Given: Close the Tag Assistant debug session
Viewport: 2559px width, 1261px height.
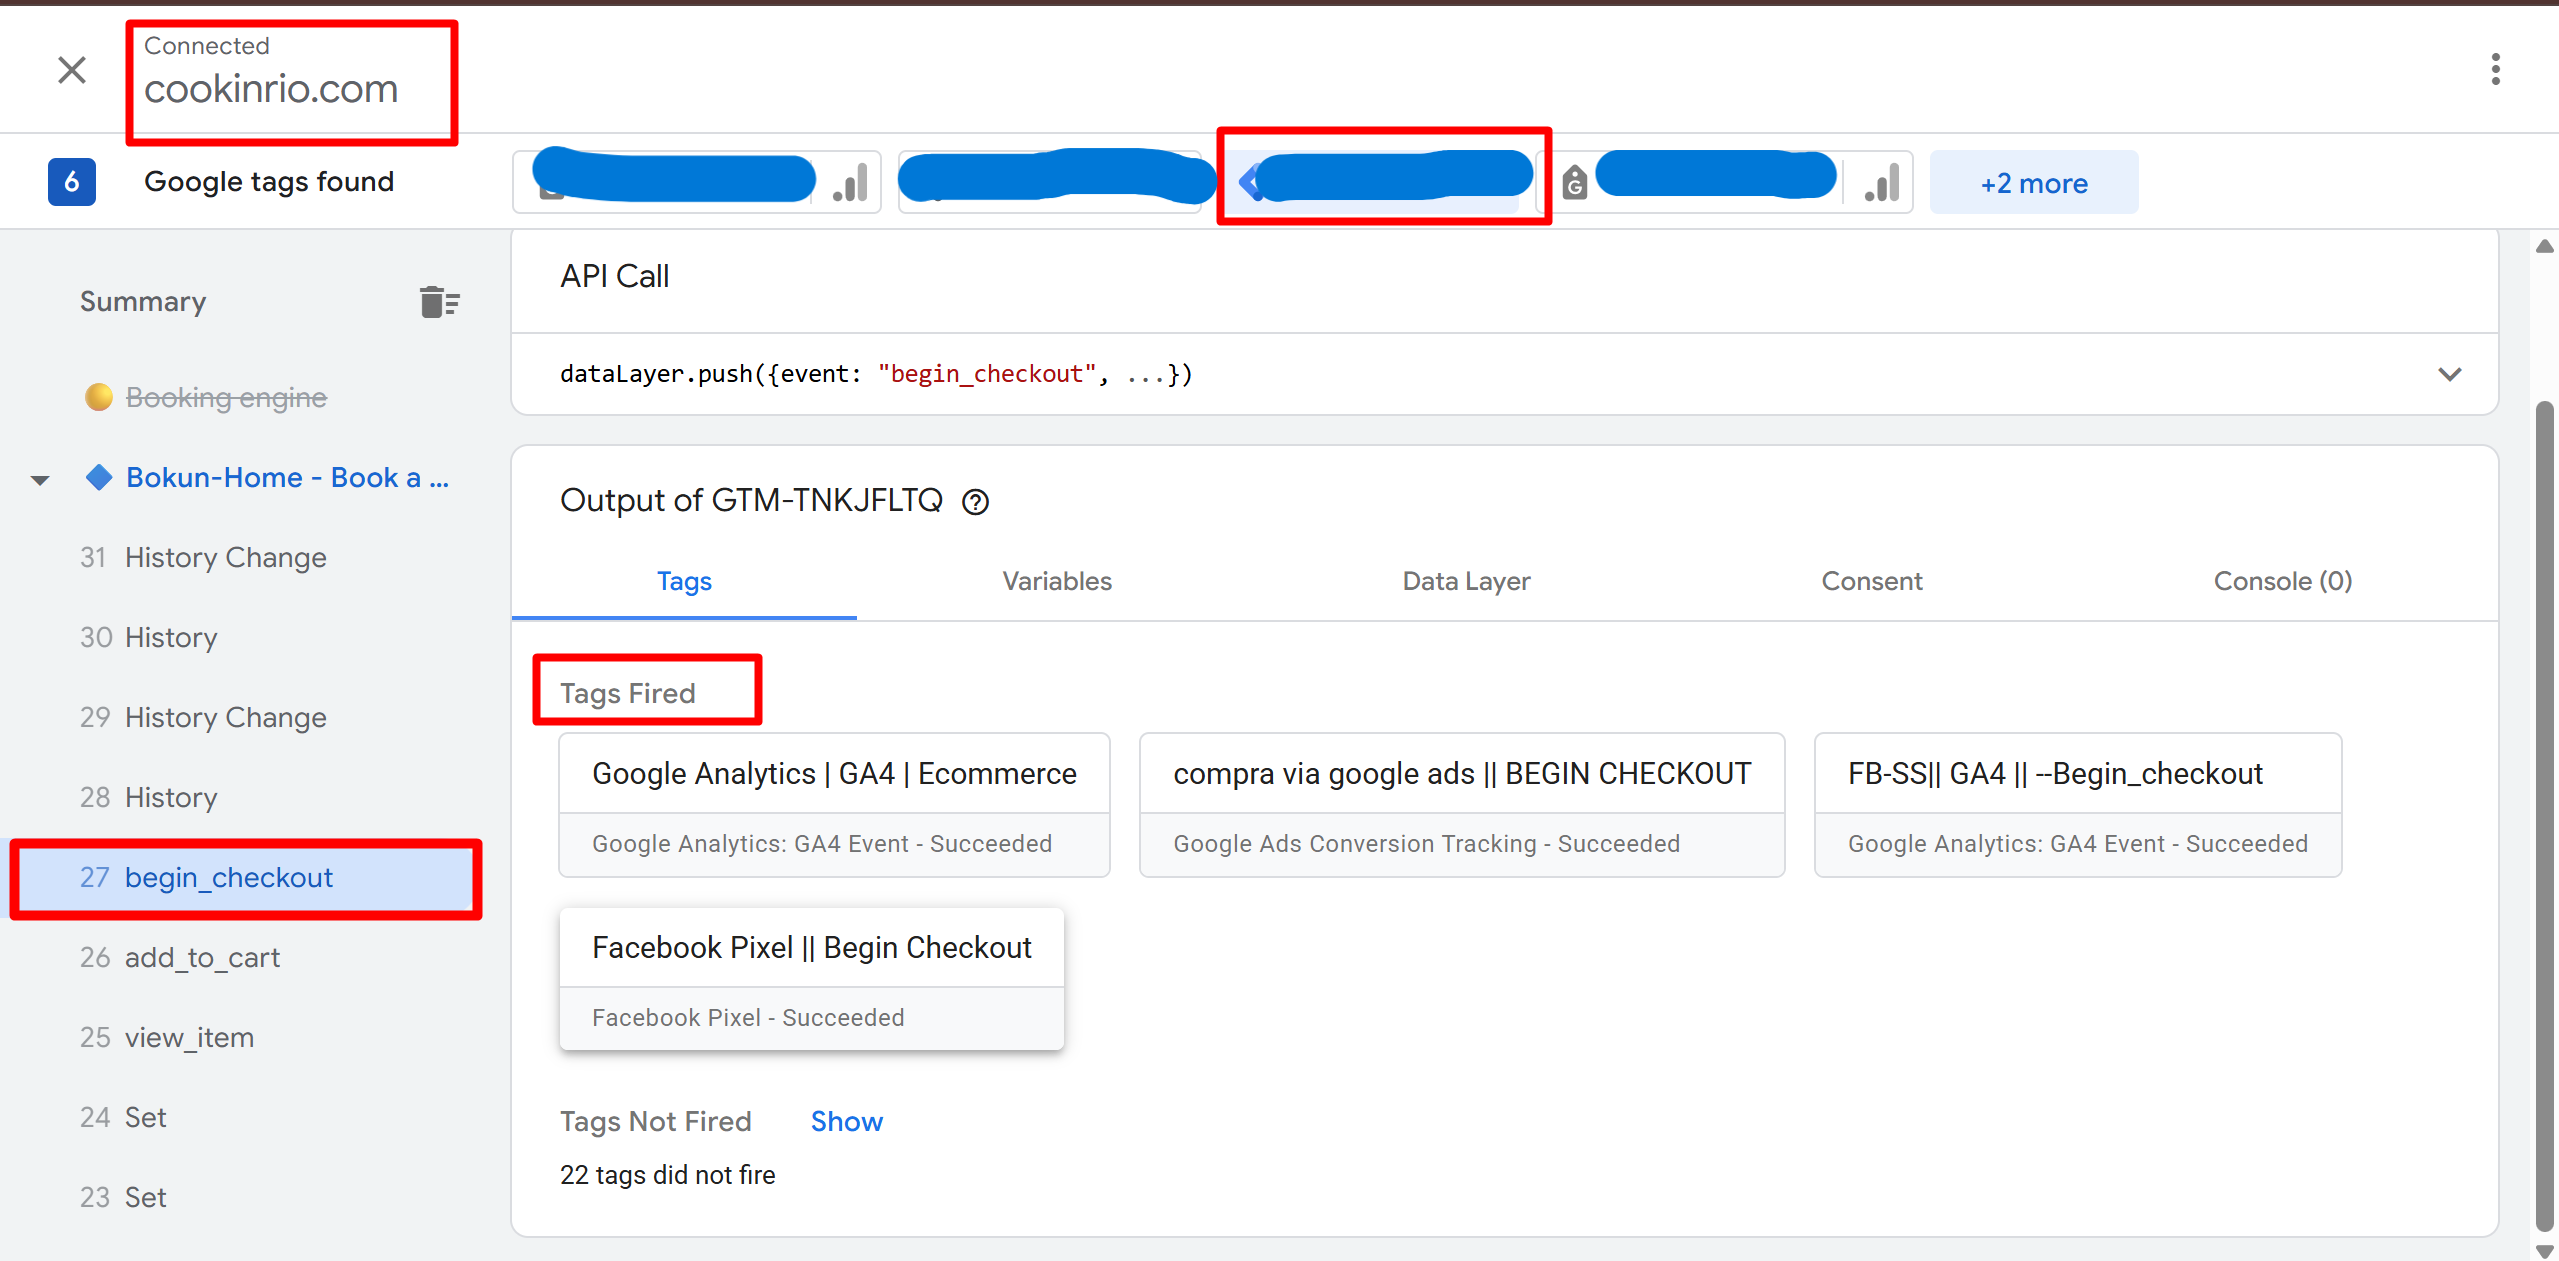Looking at the screenshot, I should pos(72,70).
